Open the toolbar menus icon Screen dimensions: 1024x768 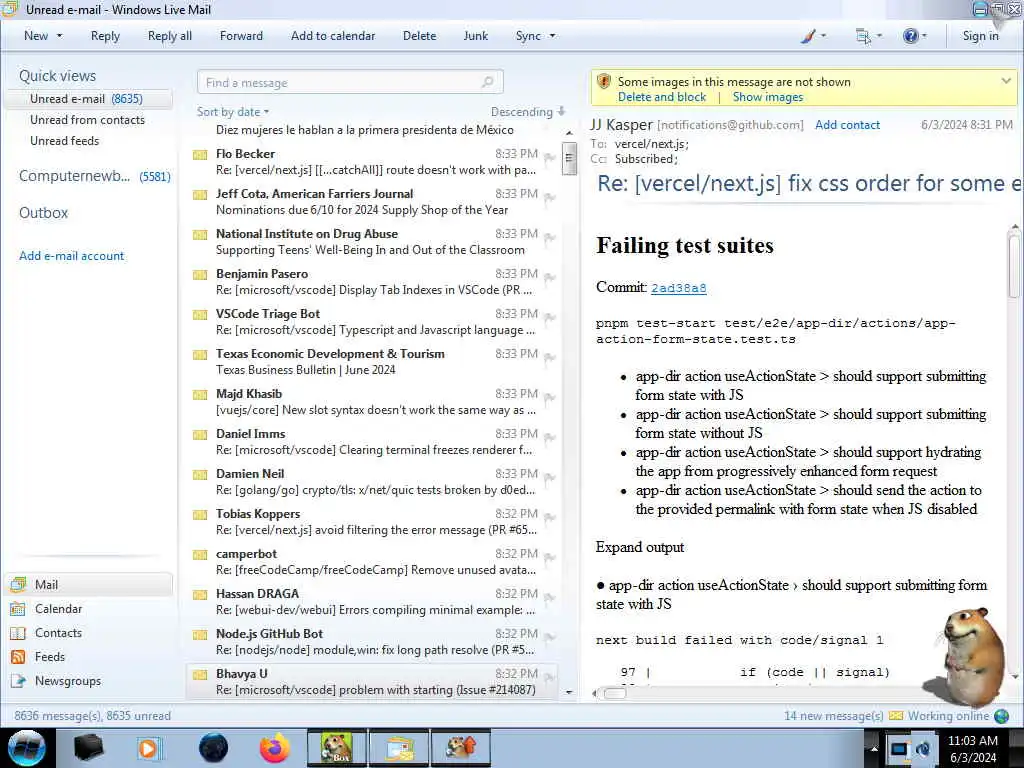[863, 36]
